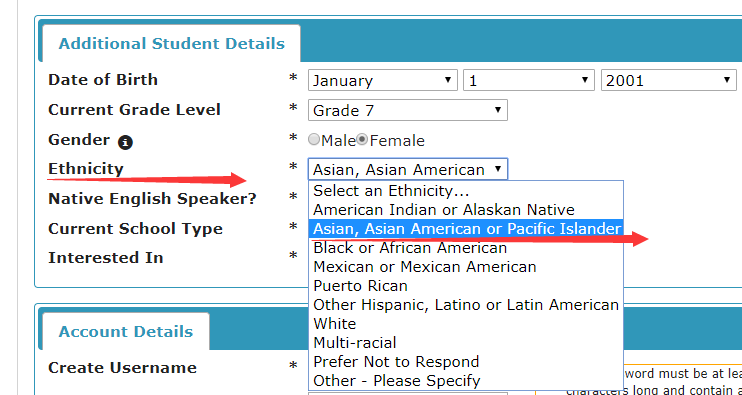742x395 pixels.
Task: Click the Account Details tab
Action: tap(126, 331)
